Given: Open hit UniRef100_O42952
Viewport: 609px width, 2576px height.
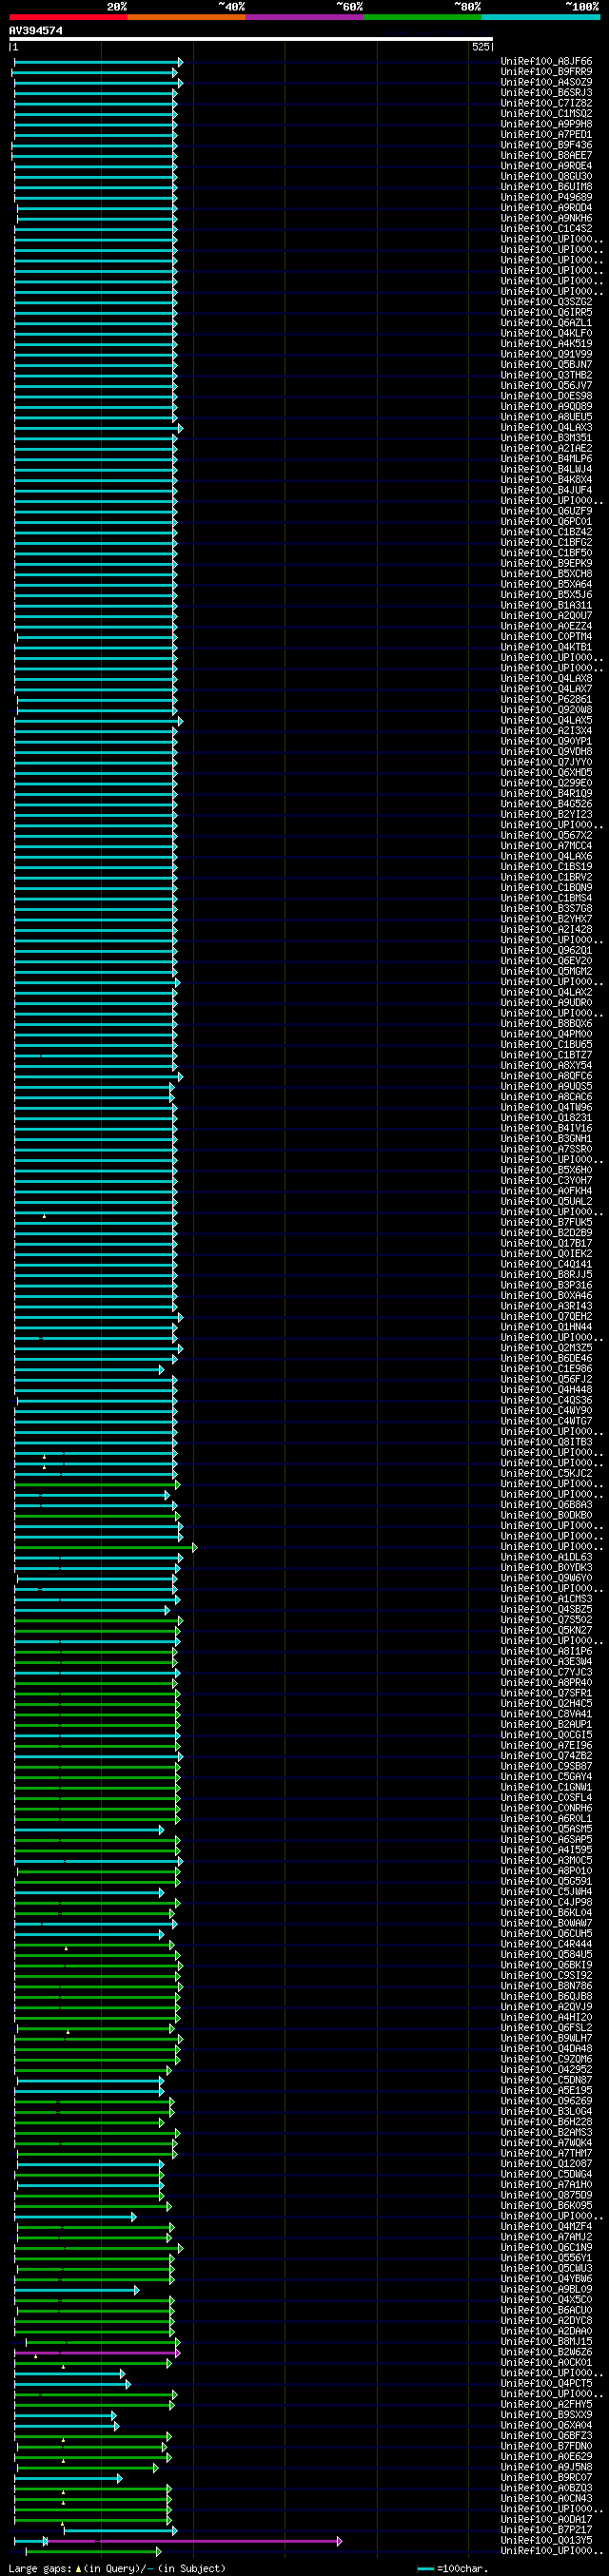Looking at the screenshot, I should click(x=546, y=2070).
